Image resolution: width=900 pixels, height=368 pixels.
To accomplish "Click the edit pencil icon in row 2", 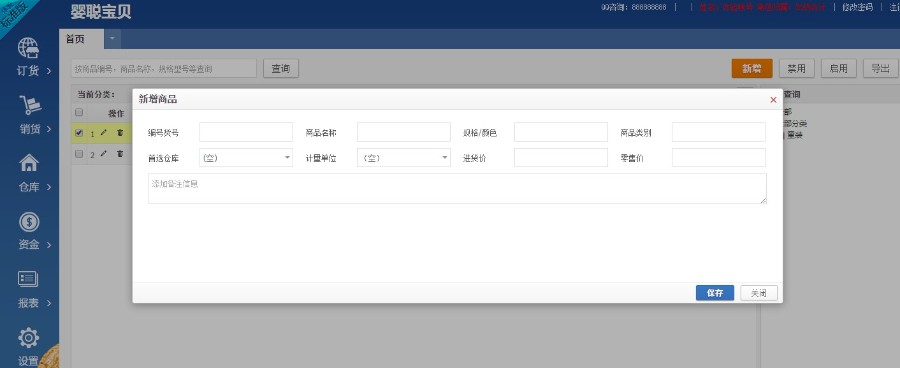I will (104, 154).
